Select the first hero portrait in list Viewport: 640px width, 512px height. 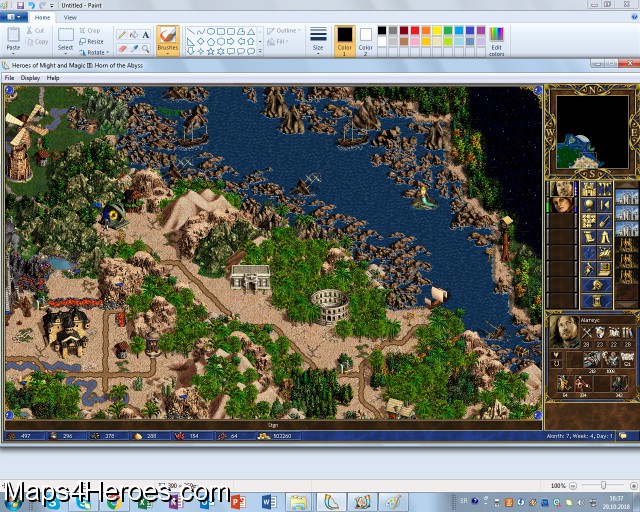coord(562,189)
